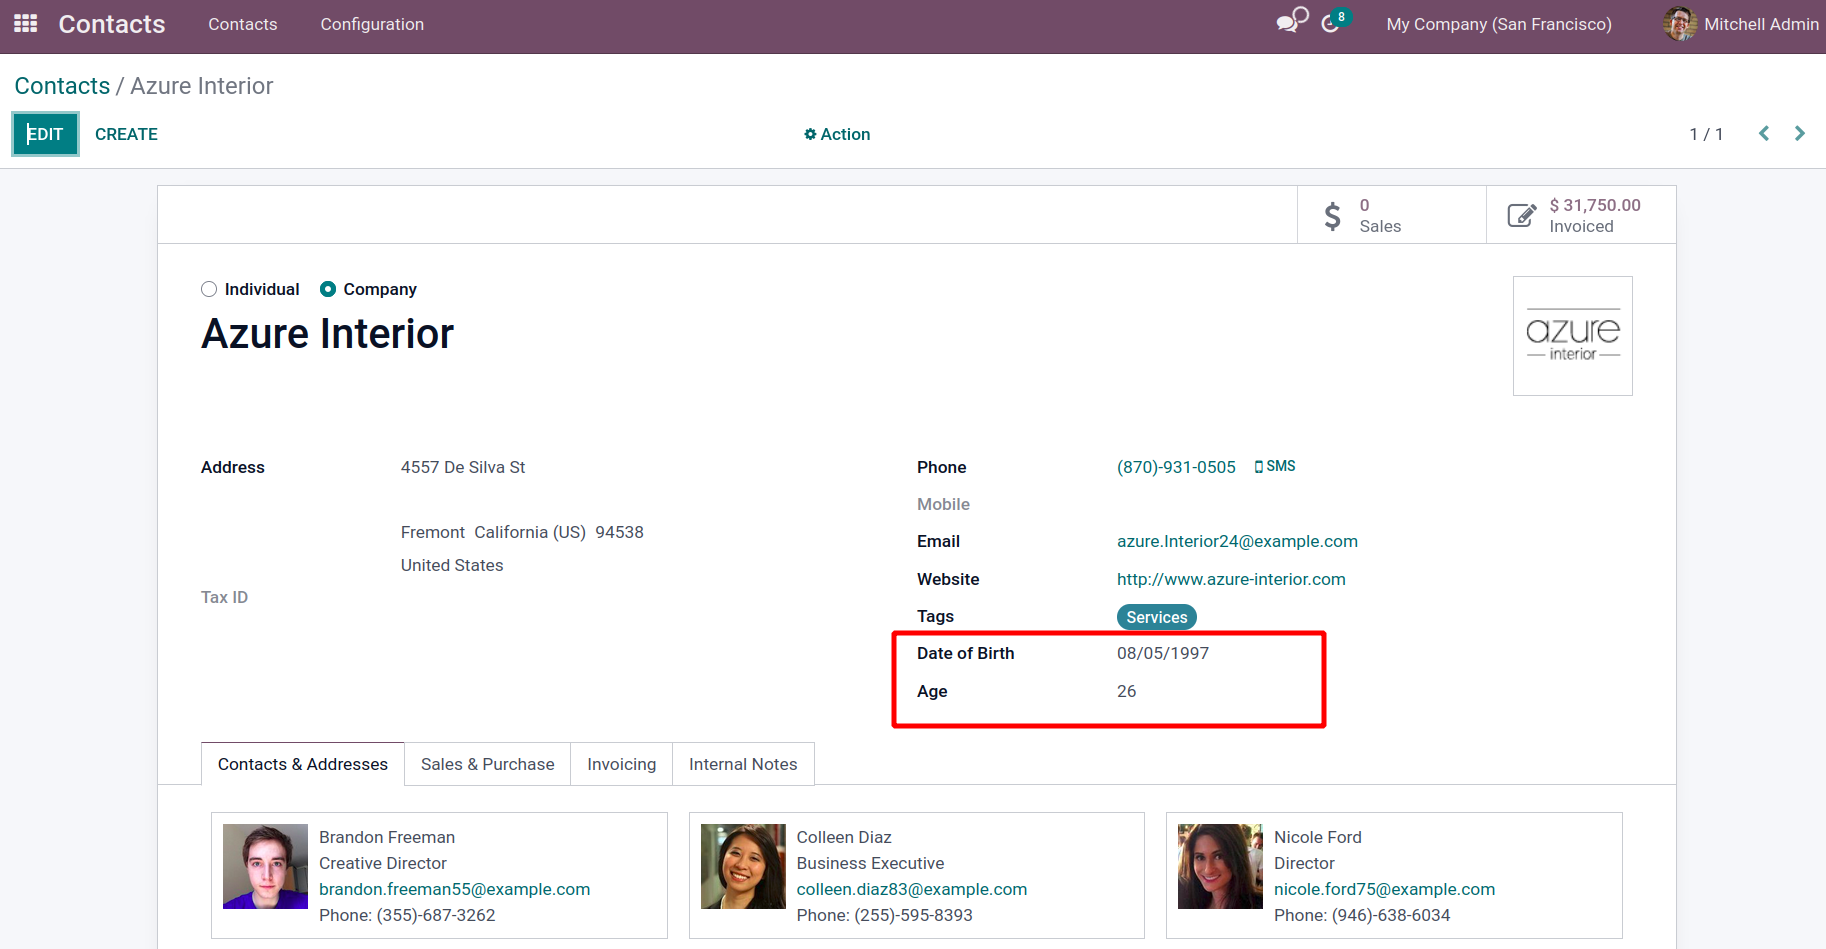Screen dimensions: 1826x949
Task: Switch to Invoicing tab
Action: [x=621, y=764]
